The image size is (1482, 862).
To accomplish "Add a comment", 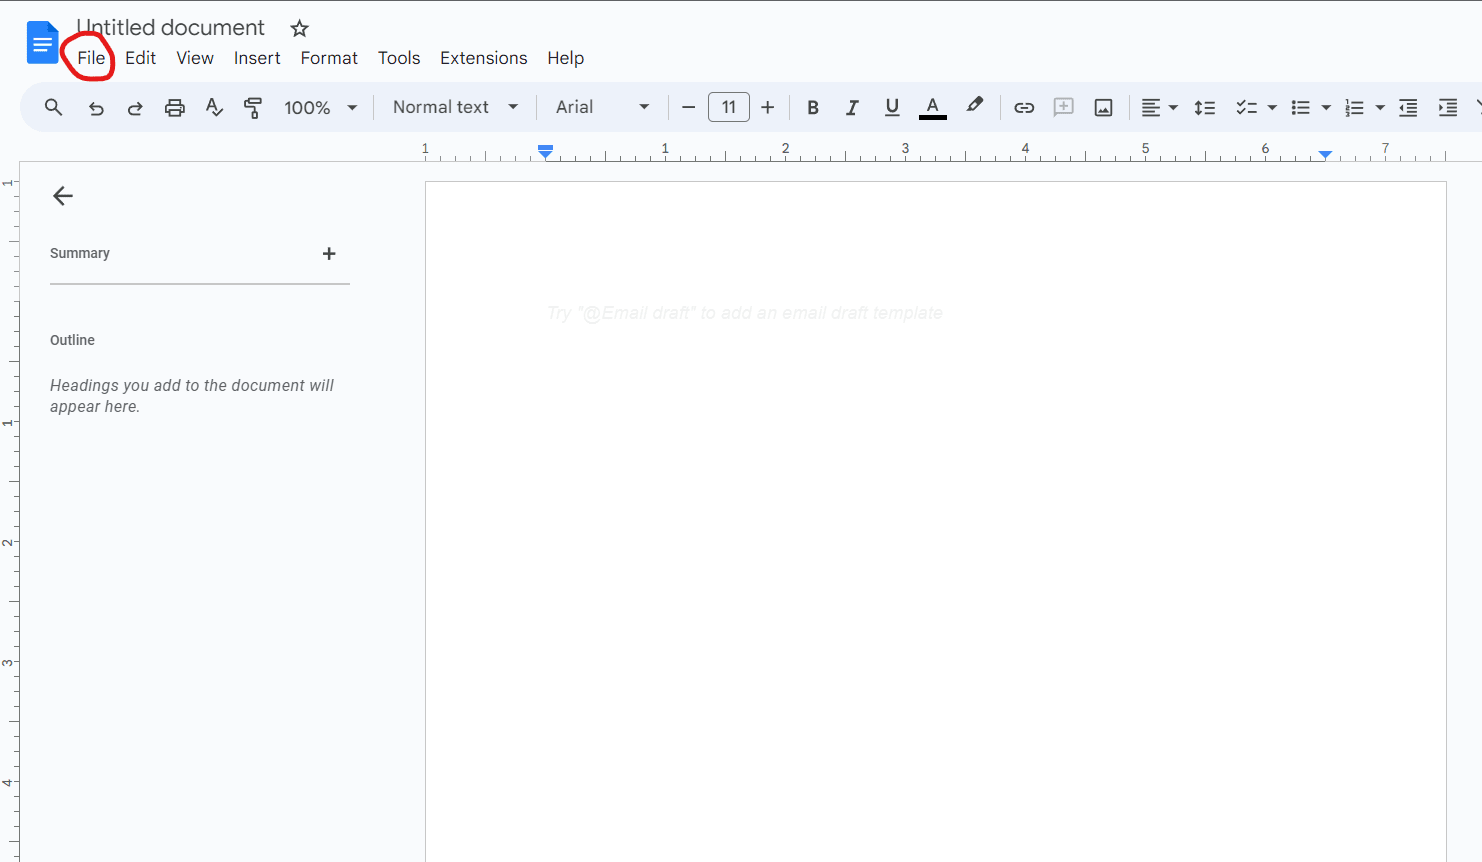I will click(1064, 107).
